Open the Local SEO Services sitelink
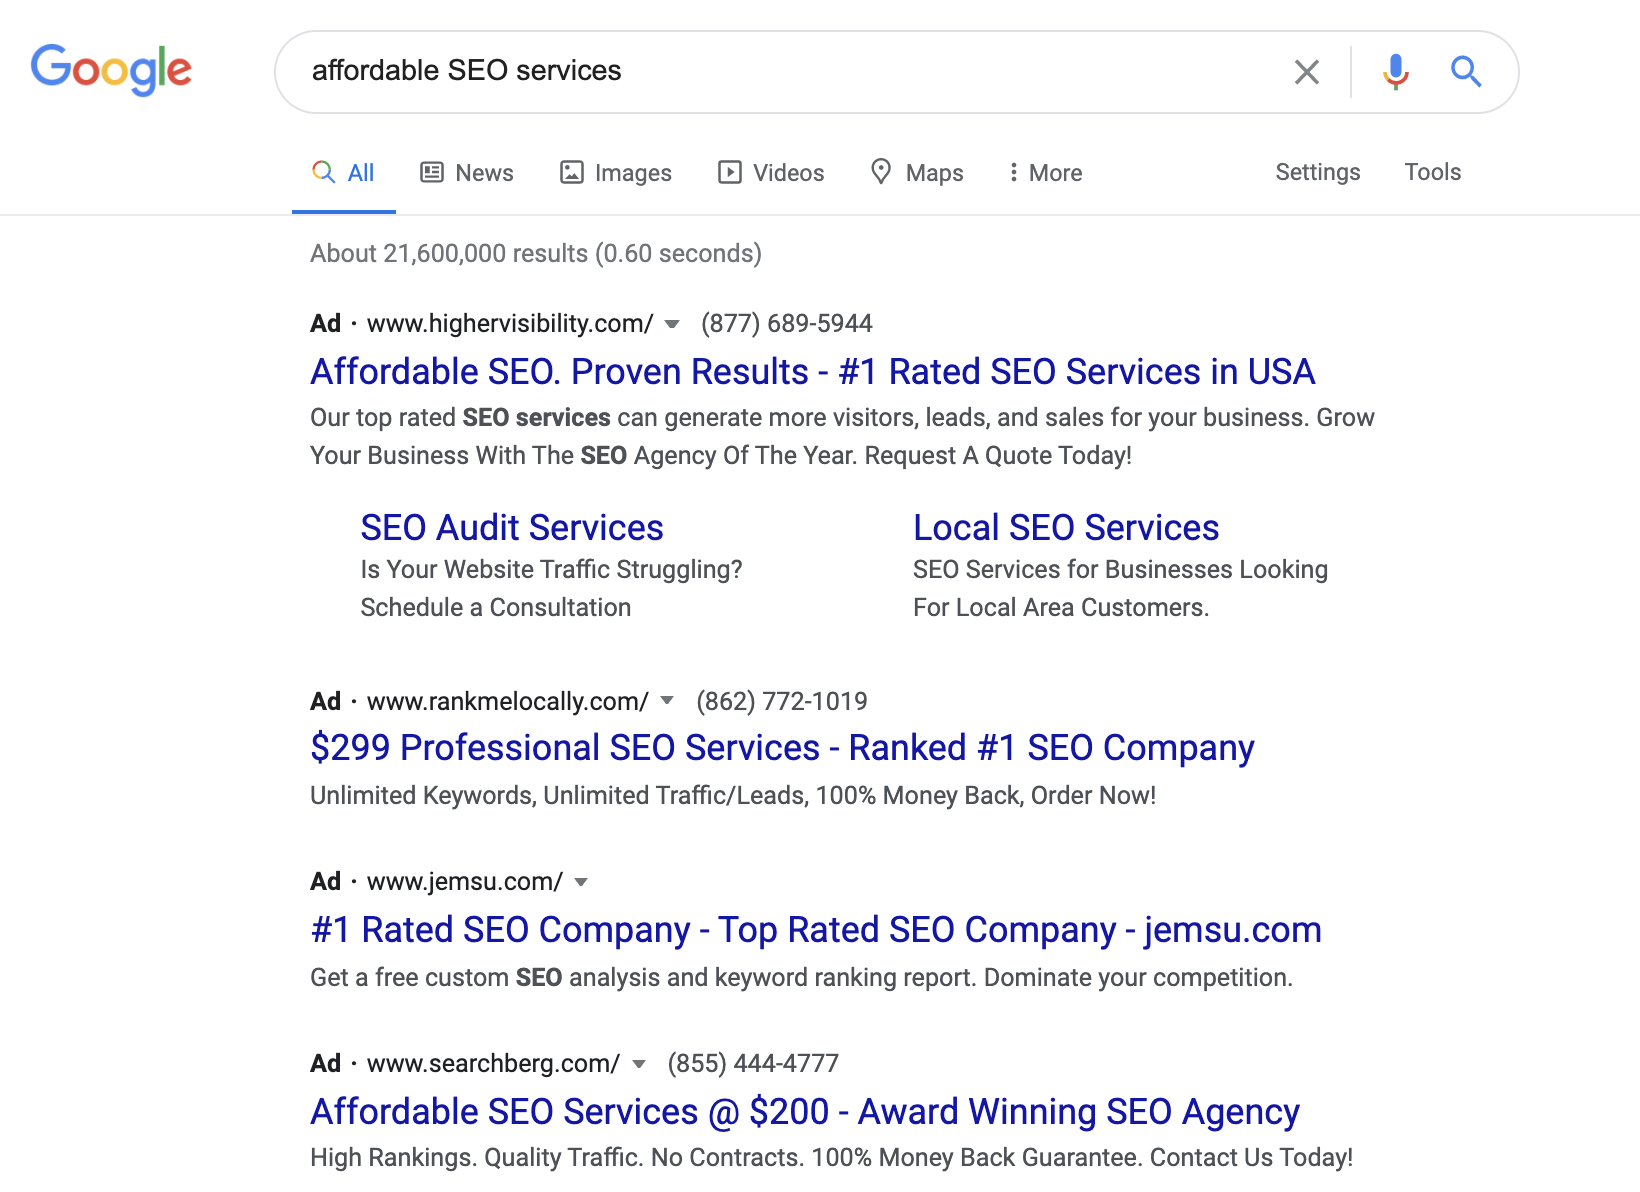 point(1066,527)
